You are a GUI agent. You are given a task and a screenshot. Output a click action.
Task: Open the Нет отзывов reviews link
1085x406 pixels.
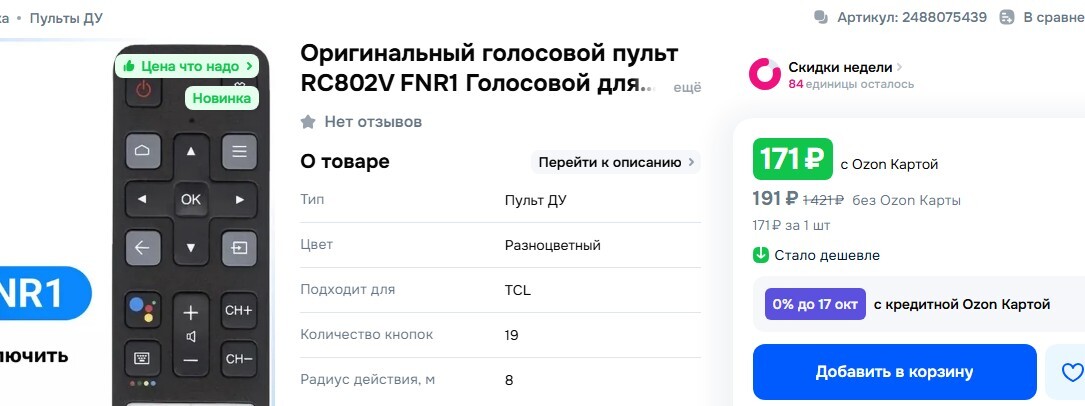373,122
